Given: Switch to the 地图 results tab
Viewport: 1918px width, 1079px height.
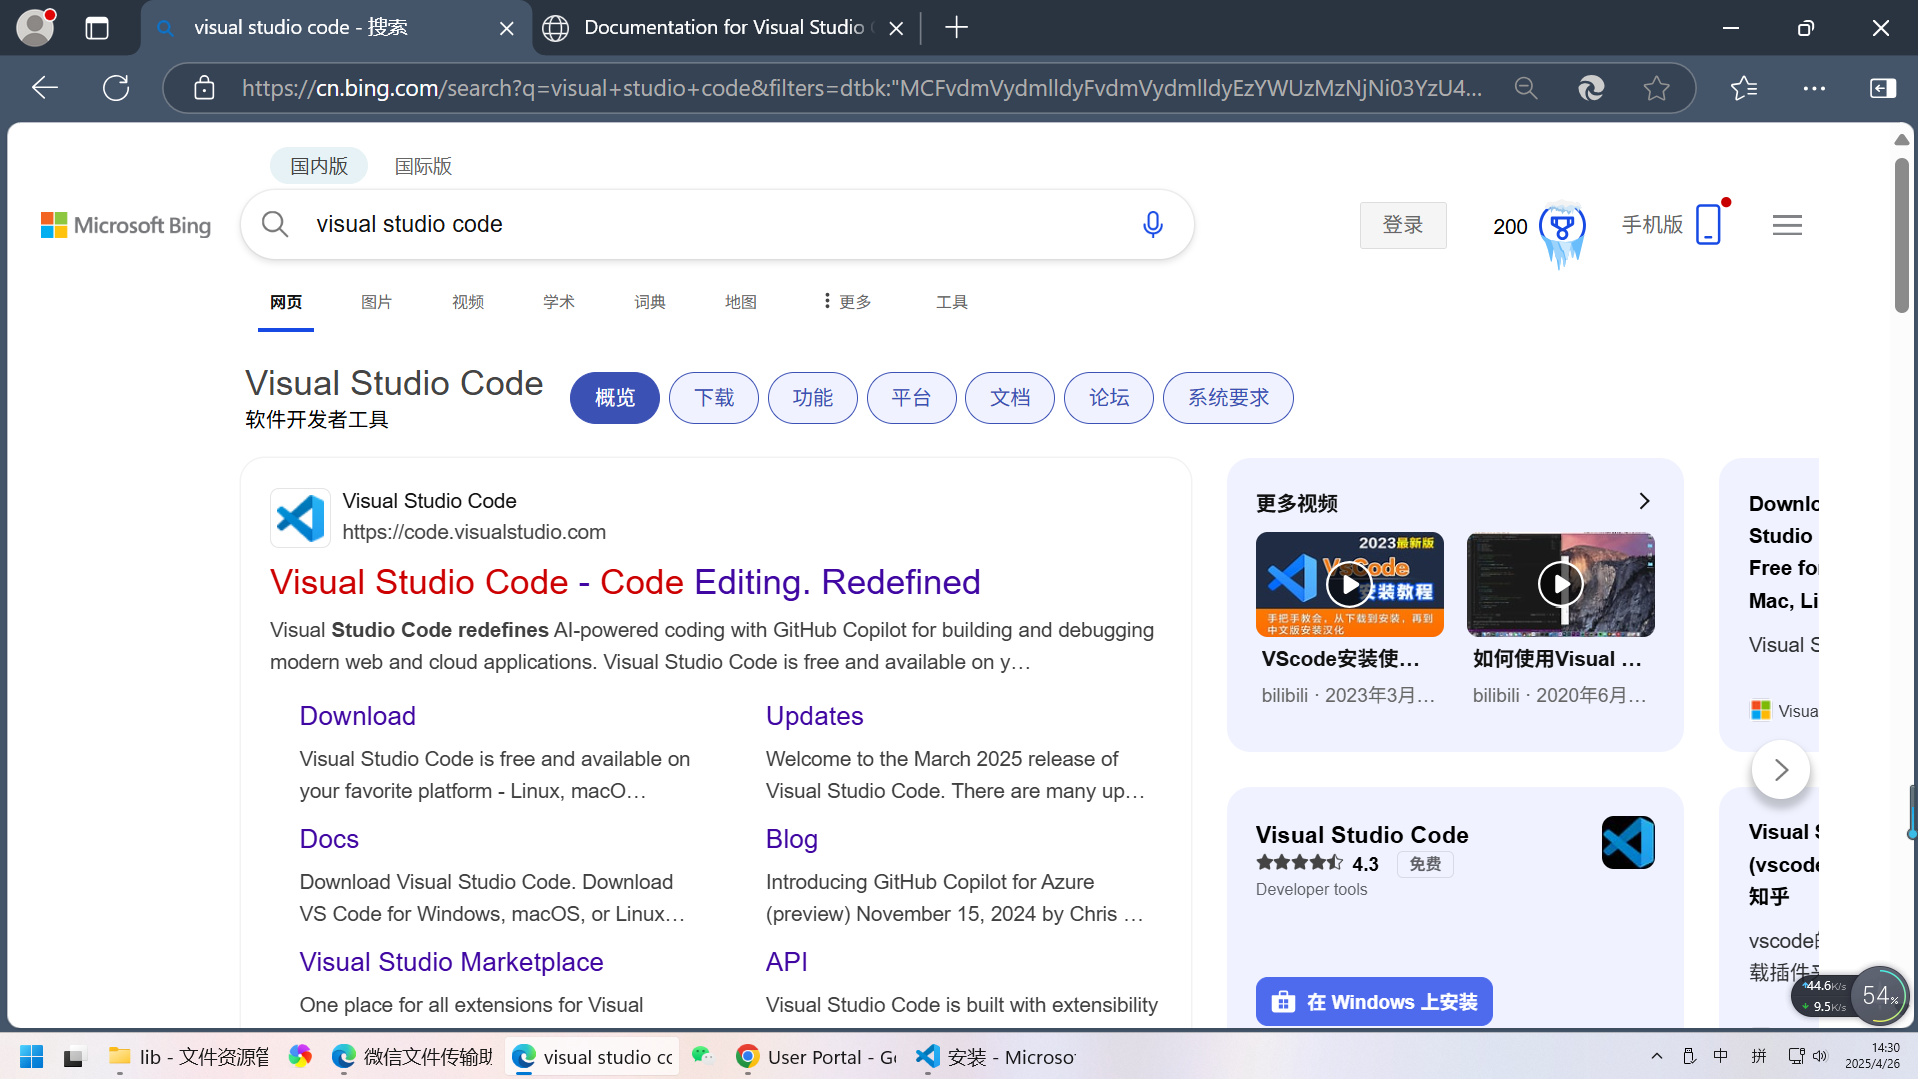Looking at the screenshot, I should click(x=741, y=302).
